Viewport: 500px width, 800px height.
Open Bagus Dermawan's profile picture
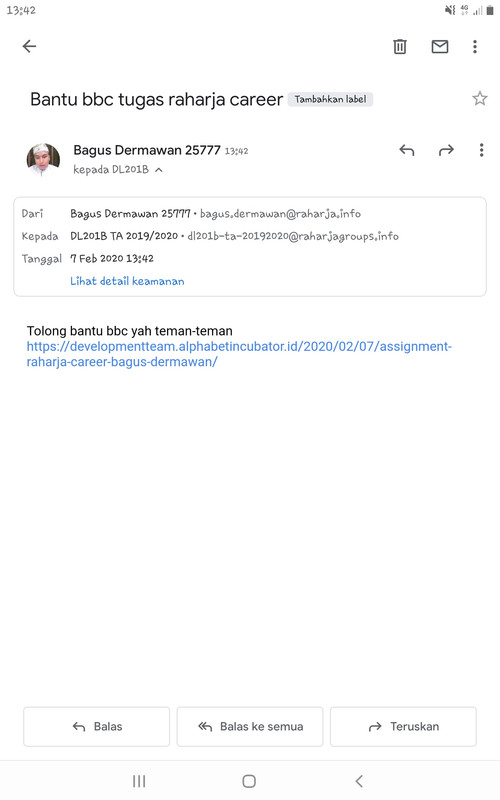pyautogui.click(x=43, y=160)
